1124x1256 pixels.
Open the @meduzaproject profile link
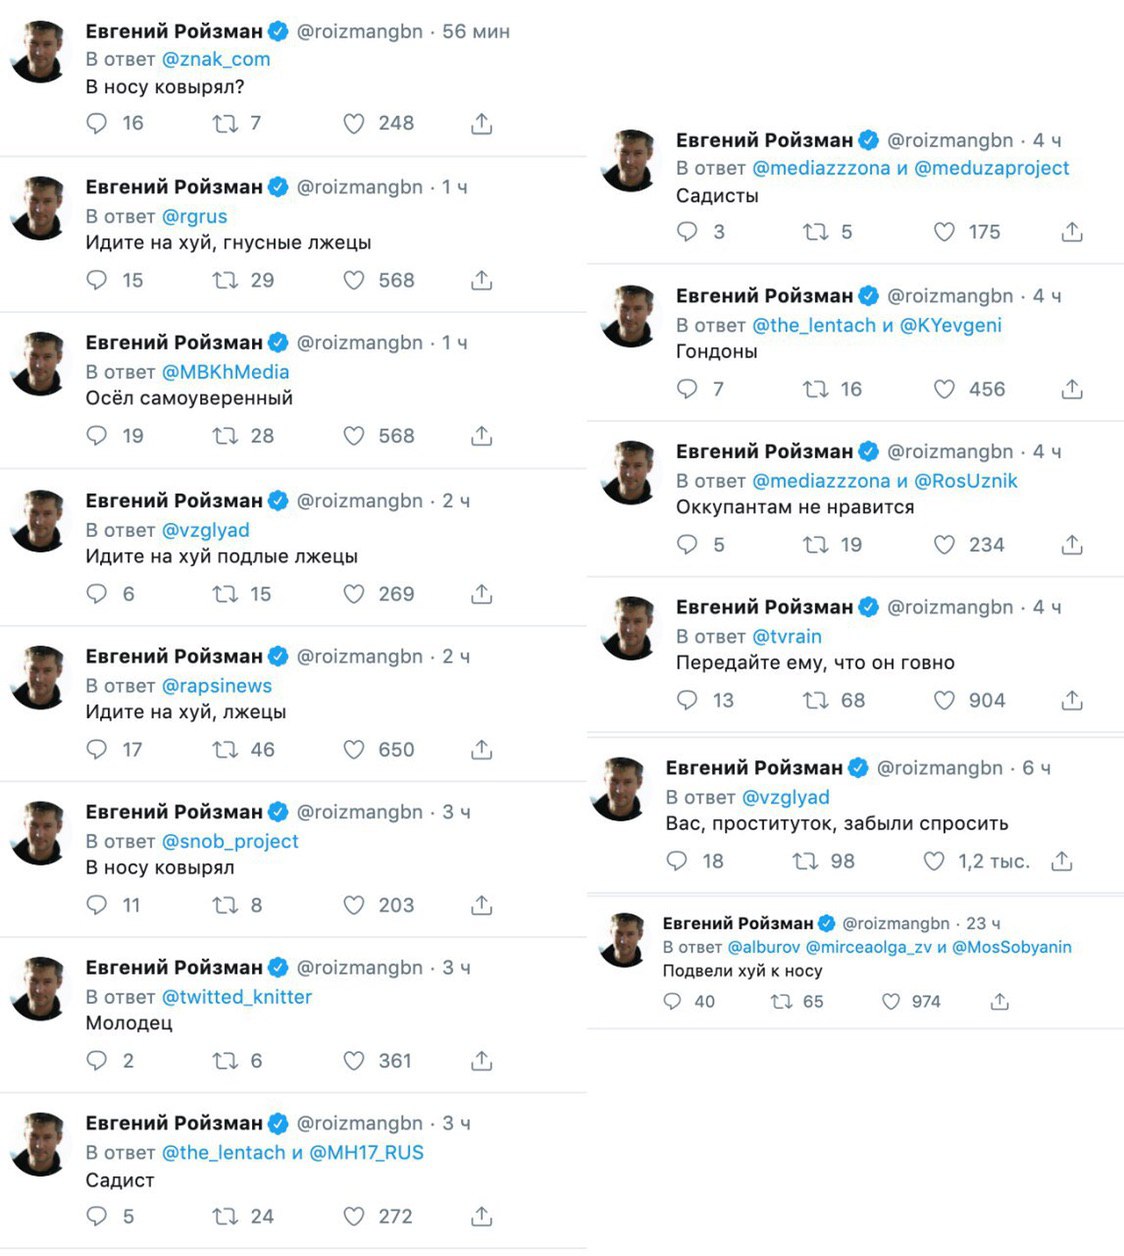click(992, 168)
